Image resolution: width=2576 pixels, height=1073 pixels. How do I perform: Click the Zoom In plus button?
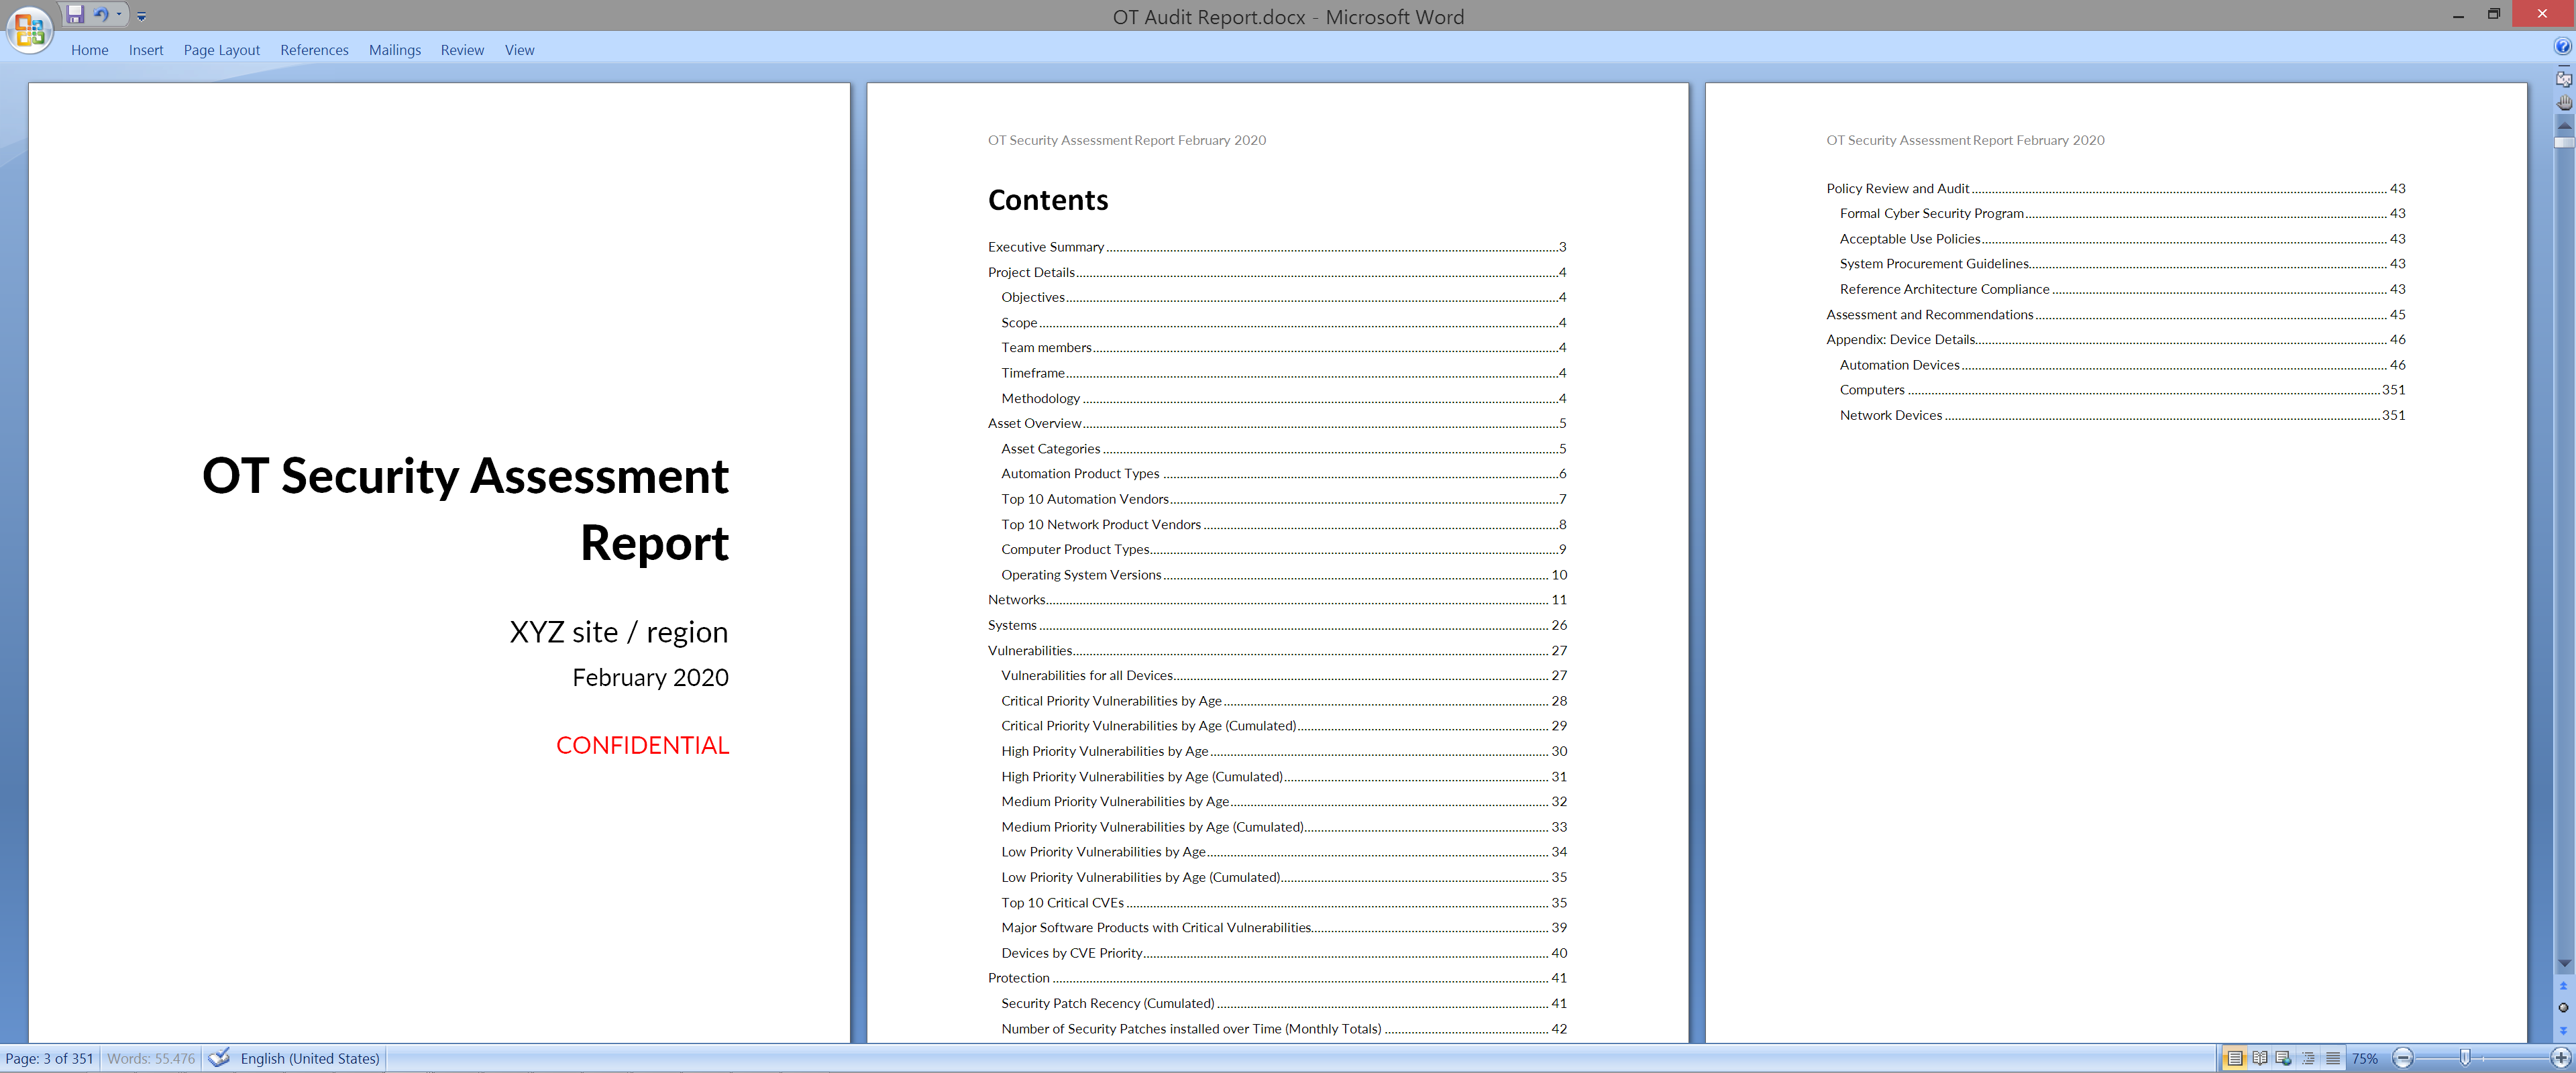pyautogui.click(x=2560, y=1058)
